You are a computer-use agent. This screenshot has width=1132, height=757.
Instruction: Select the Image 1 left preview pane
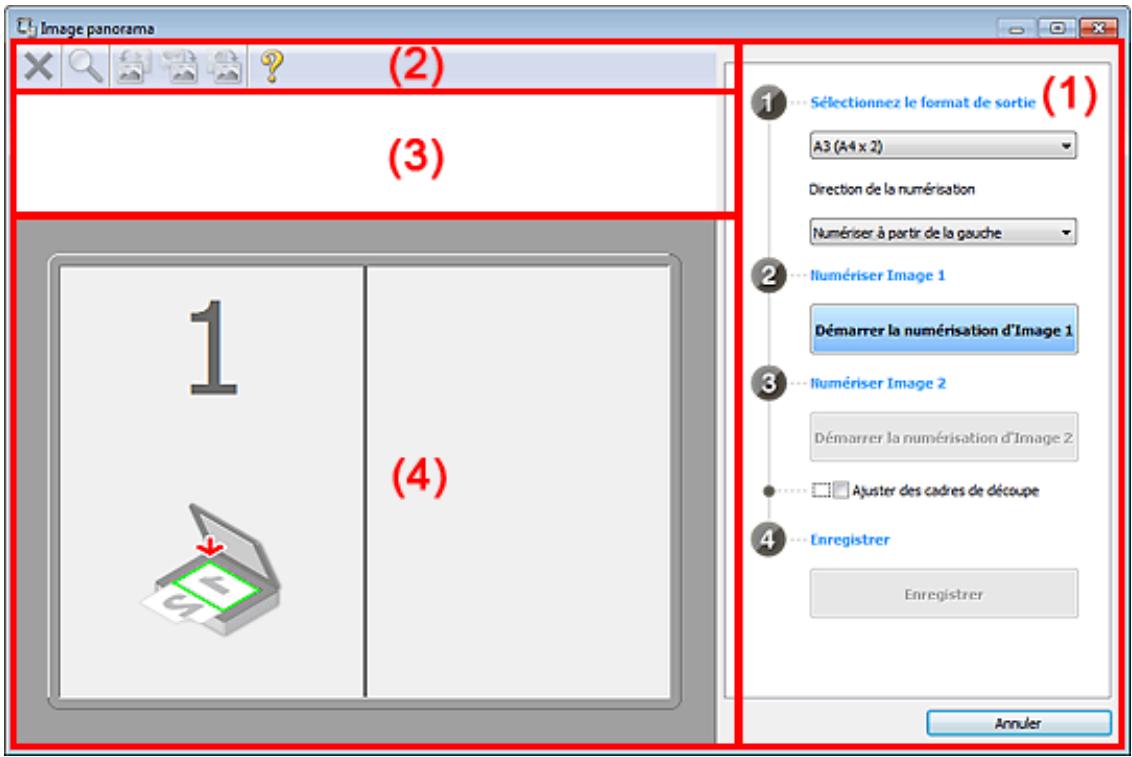212,481
